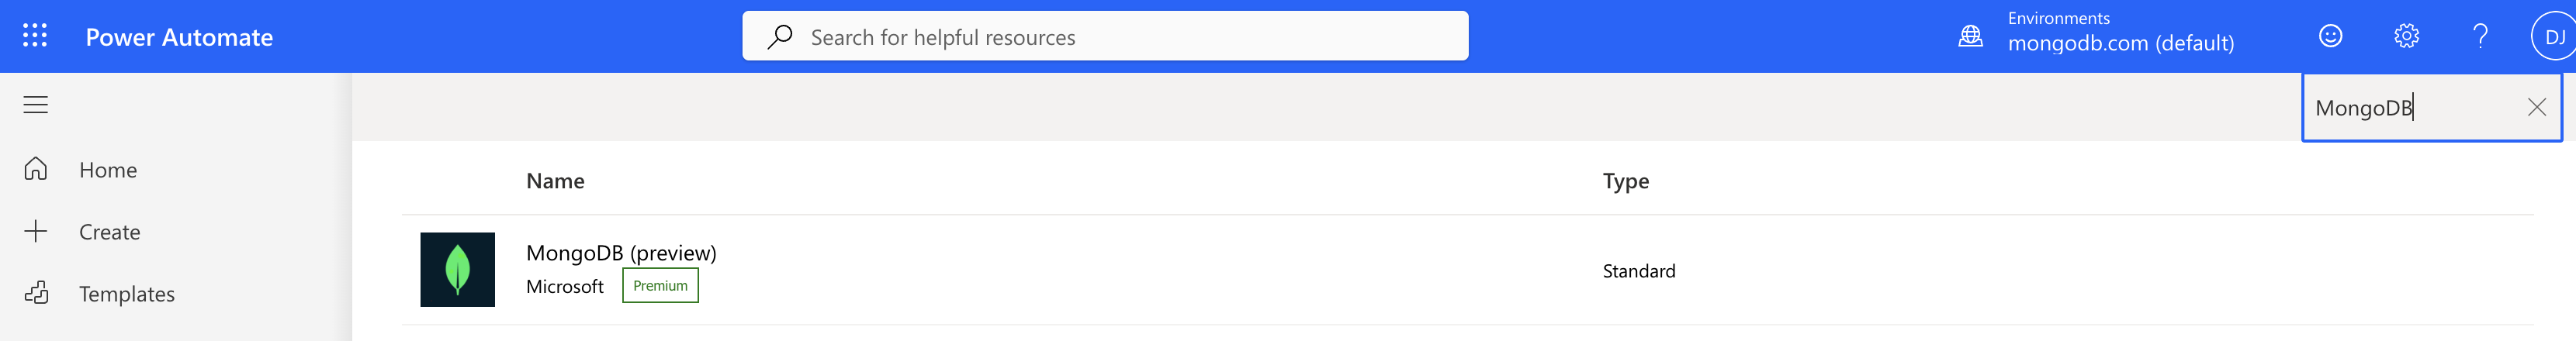Open the app launcher waffle icon
2576x341 pixels.
tap(35, 36)
